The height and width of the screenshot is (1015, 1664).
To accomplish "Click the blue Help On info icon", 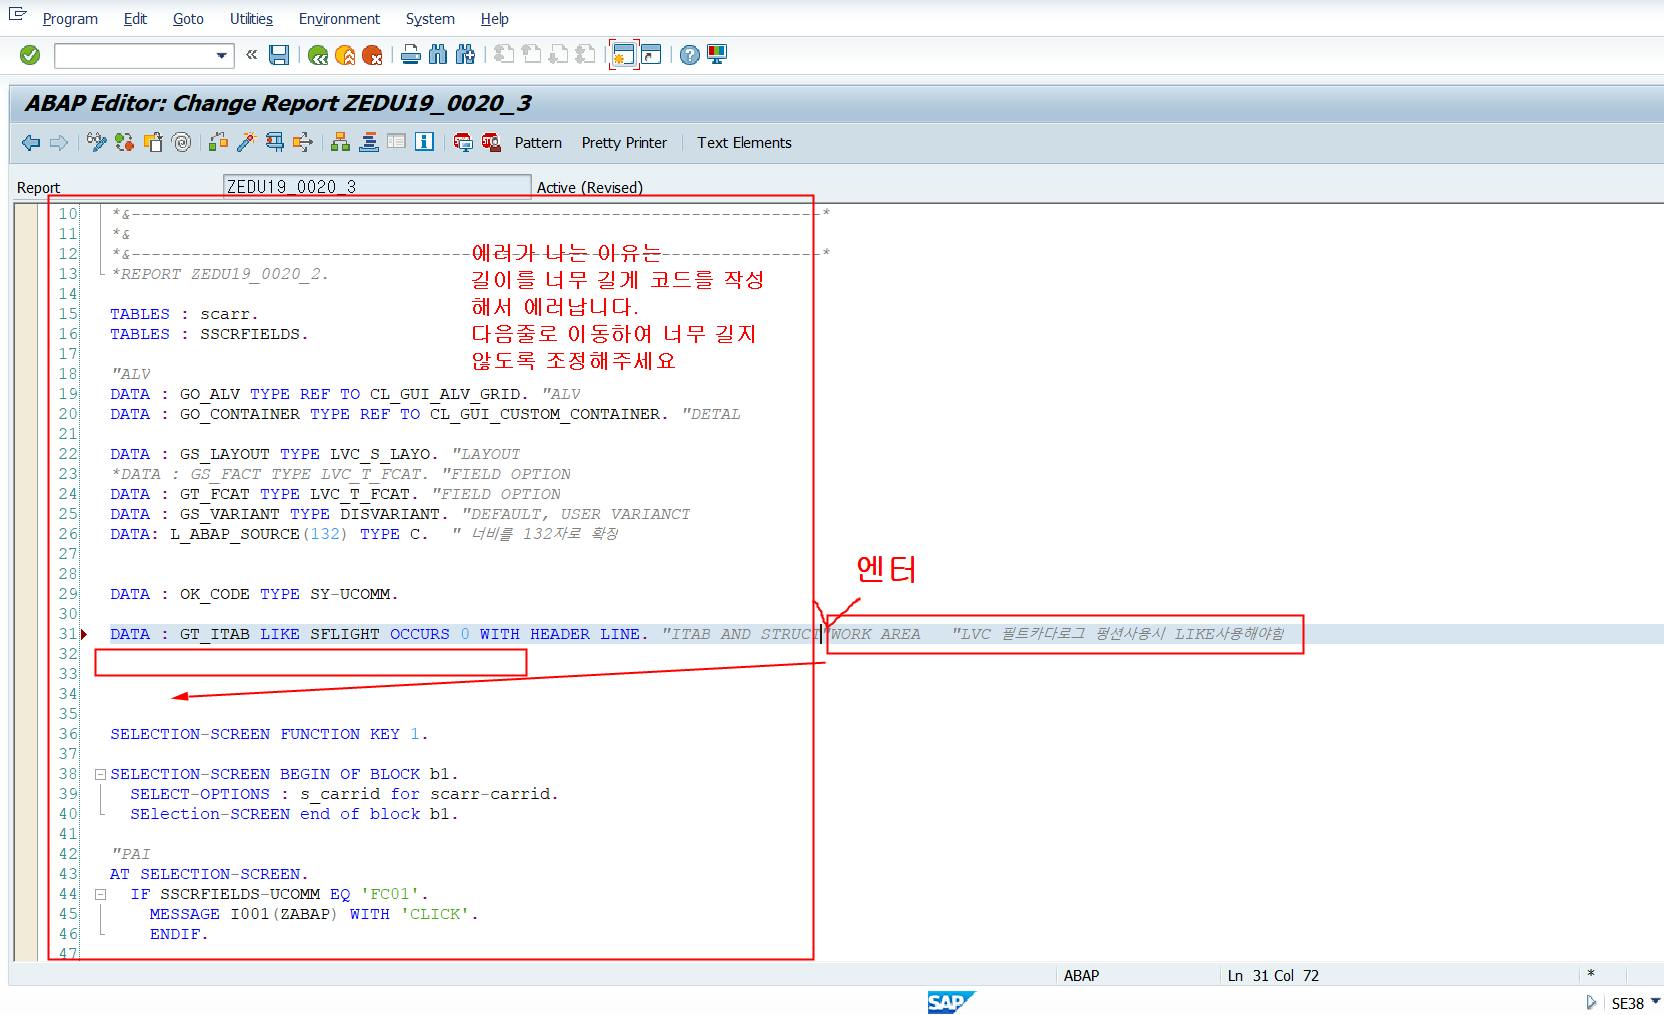I will (425, 143).
